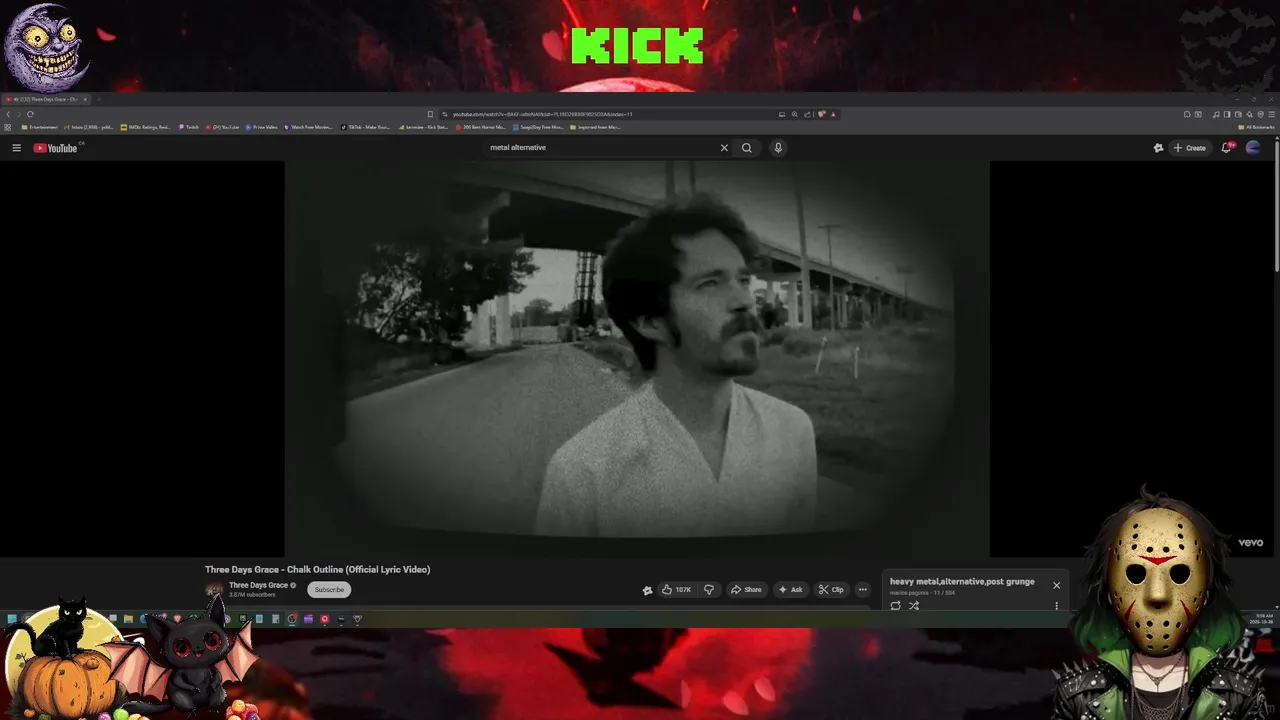
Task: Open the Ask assistant button
Action: (790, 590)
